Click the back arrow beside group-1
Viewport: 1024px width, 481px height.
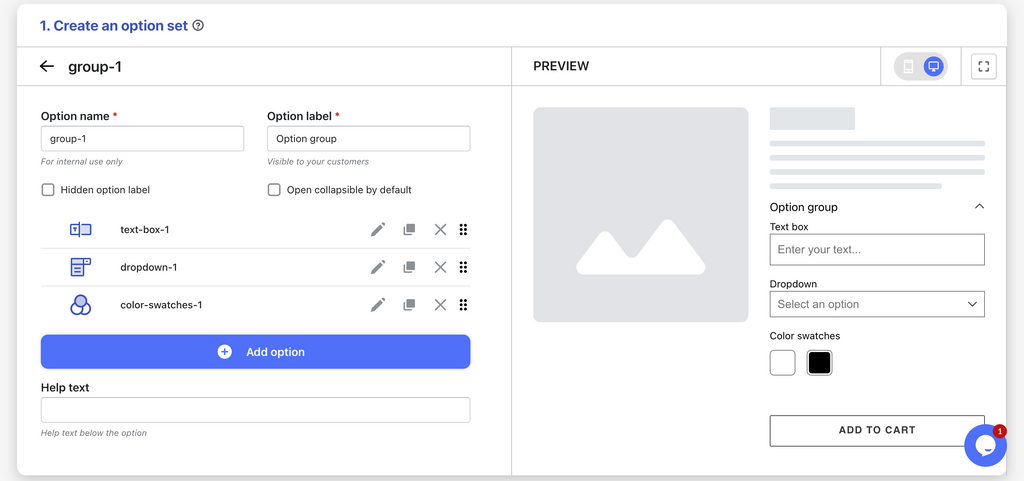click(46, 66)
